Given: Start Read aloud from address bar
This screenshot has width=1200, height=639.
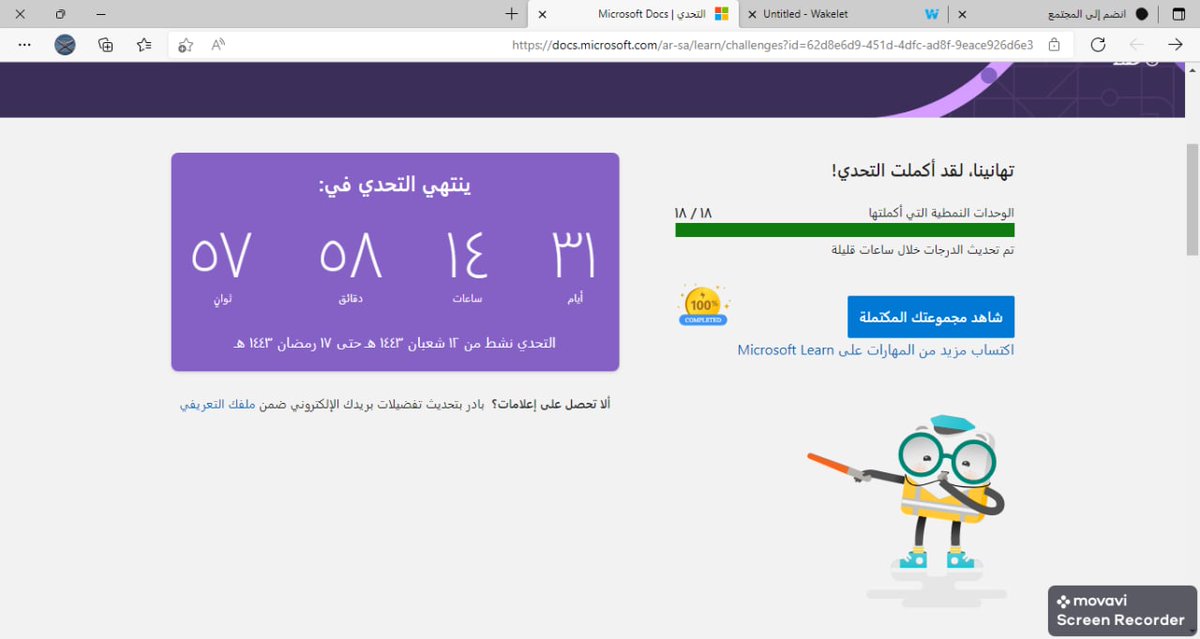Looking at the screenshot, I should click(x=218, y=45).
